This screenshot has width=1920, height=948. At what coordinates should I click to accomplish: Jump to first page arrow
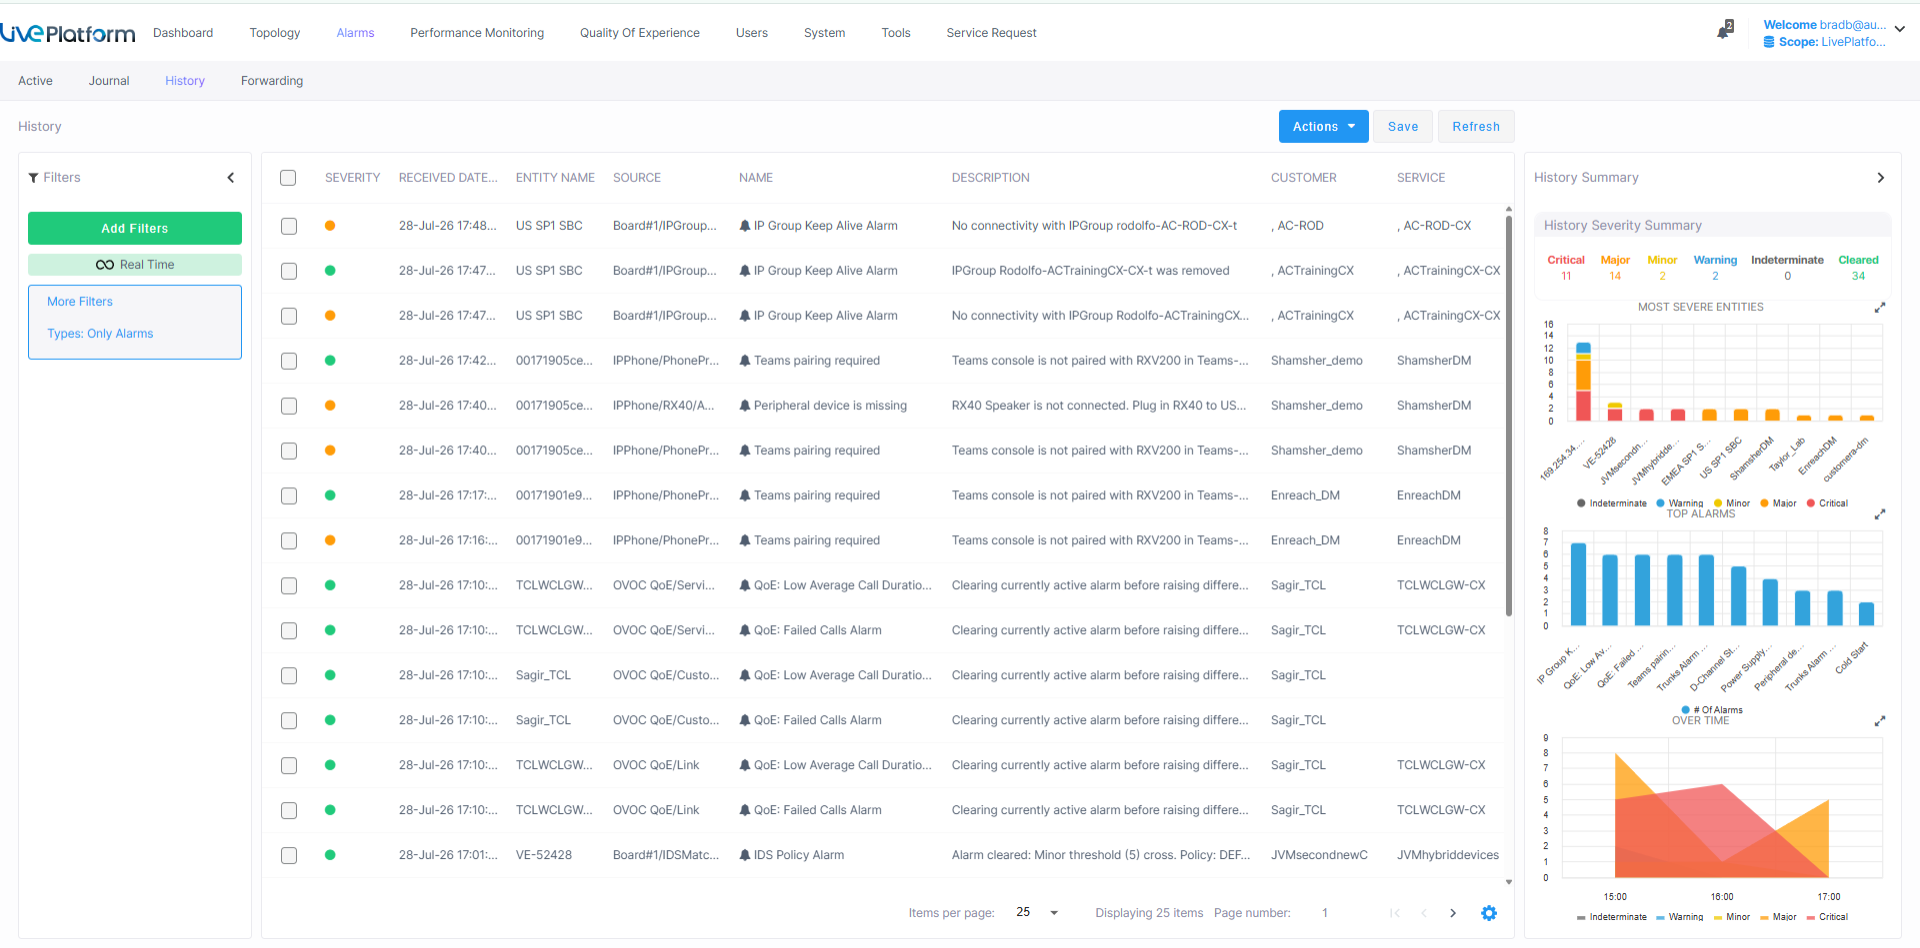click(x=1395, y=913)
